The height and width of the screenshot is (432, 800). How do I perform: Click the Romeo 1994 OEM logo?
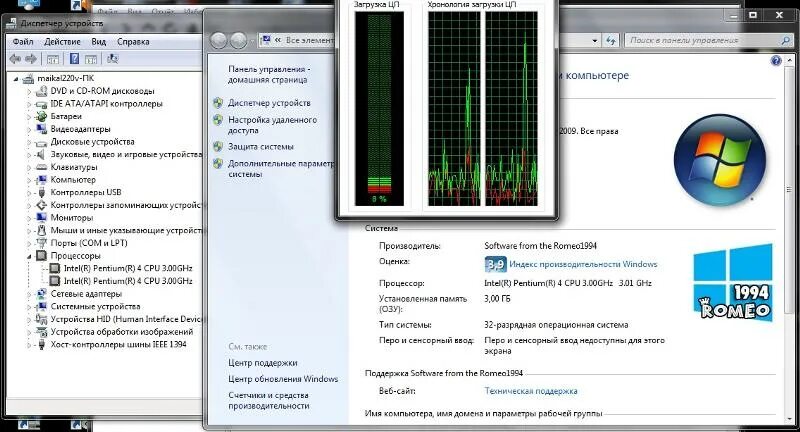click(733, 283)
